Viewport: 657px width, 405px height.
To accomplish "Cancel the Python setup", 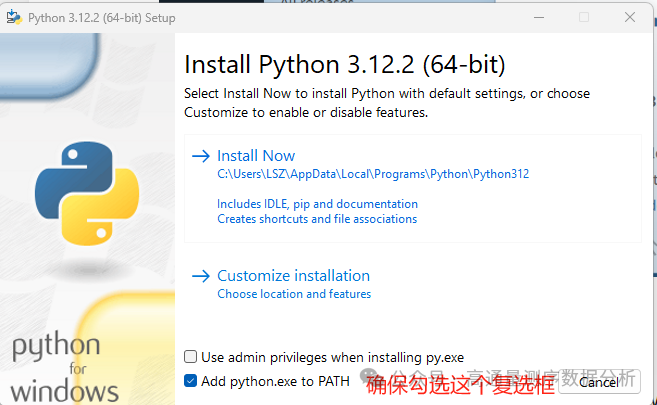I will 599,382.
